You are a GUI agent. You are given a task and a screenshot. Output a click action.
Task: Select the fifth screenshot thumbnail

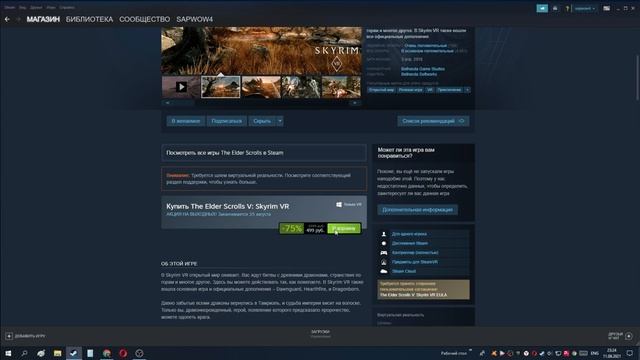pyautogui.click(x=341, y=87)
